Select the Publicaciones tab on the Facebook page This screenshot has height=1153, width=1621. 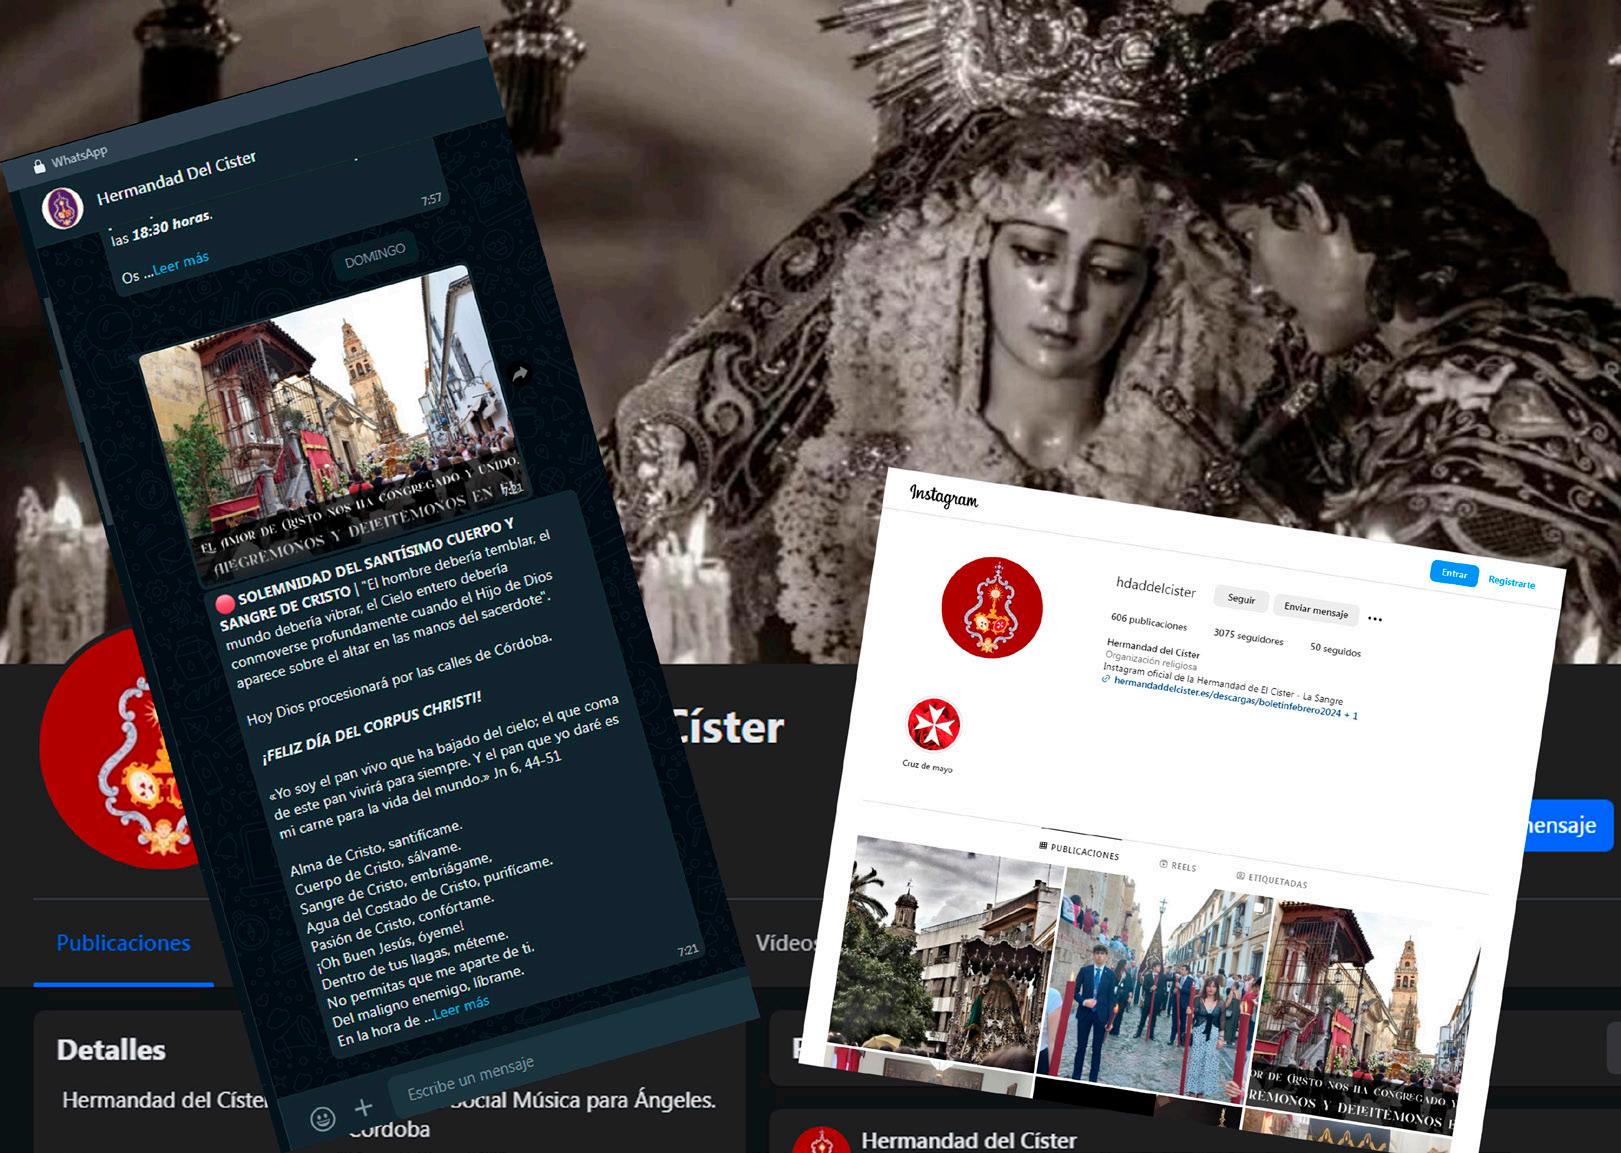coord(123,943)
